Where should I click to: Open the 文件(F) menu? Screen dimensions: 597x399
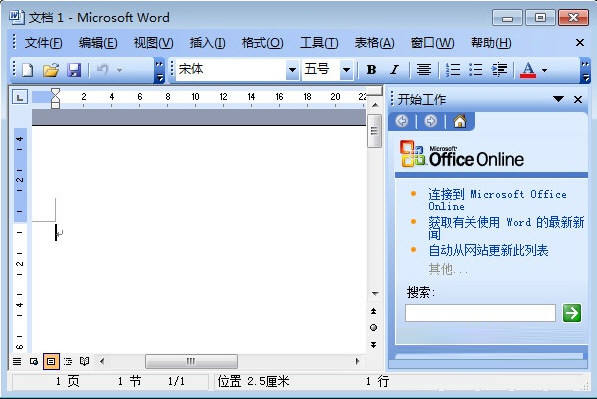pos(43,43)
